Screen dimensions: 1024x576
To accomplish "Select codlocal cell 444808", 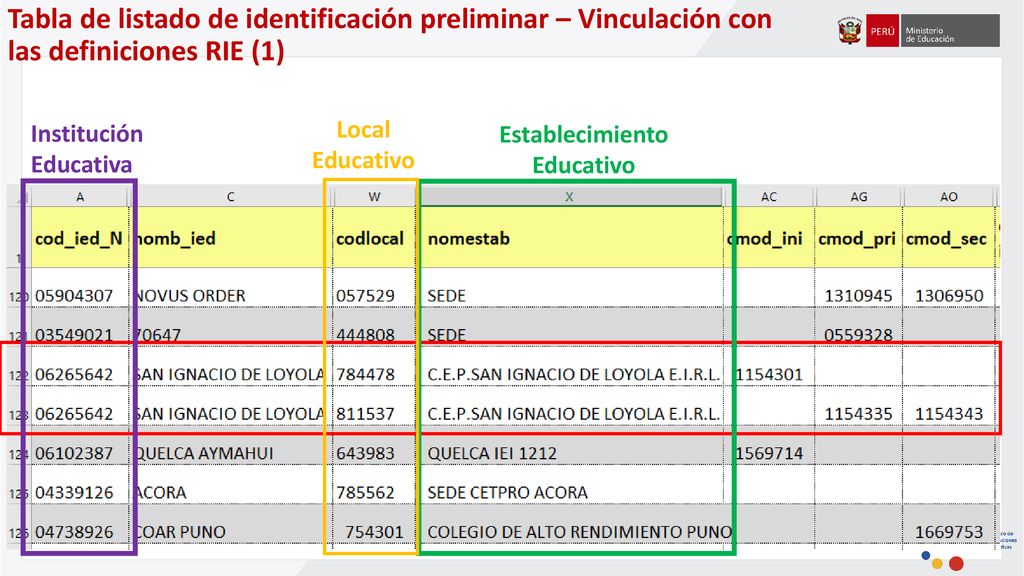I will 374,327.
